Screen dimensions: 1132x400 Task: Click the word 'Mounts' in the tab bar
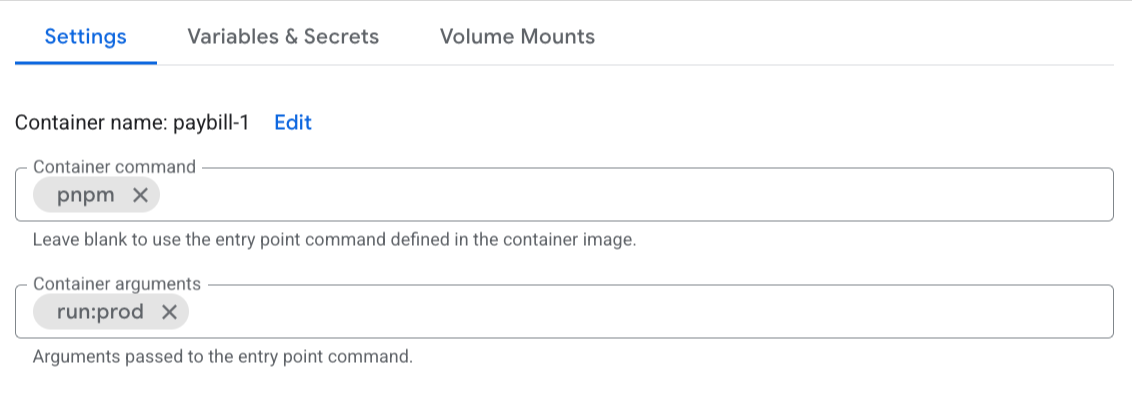pyautogui.click(x=560, y=37)
